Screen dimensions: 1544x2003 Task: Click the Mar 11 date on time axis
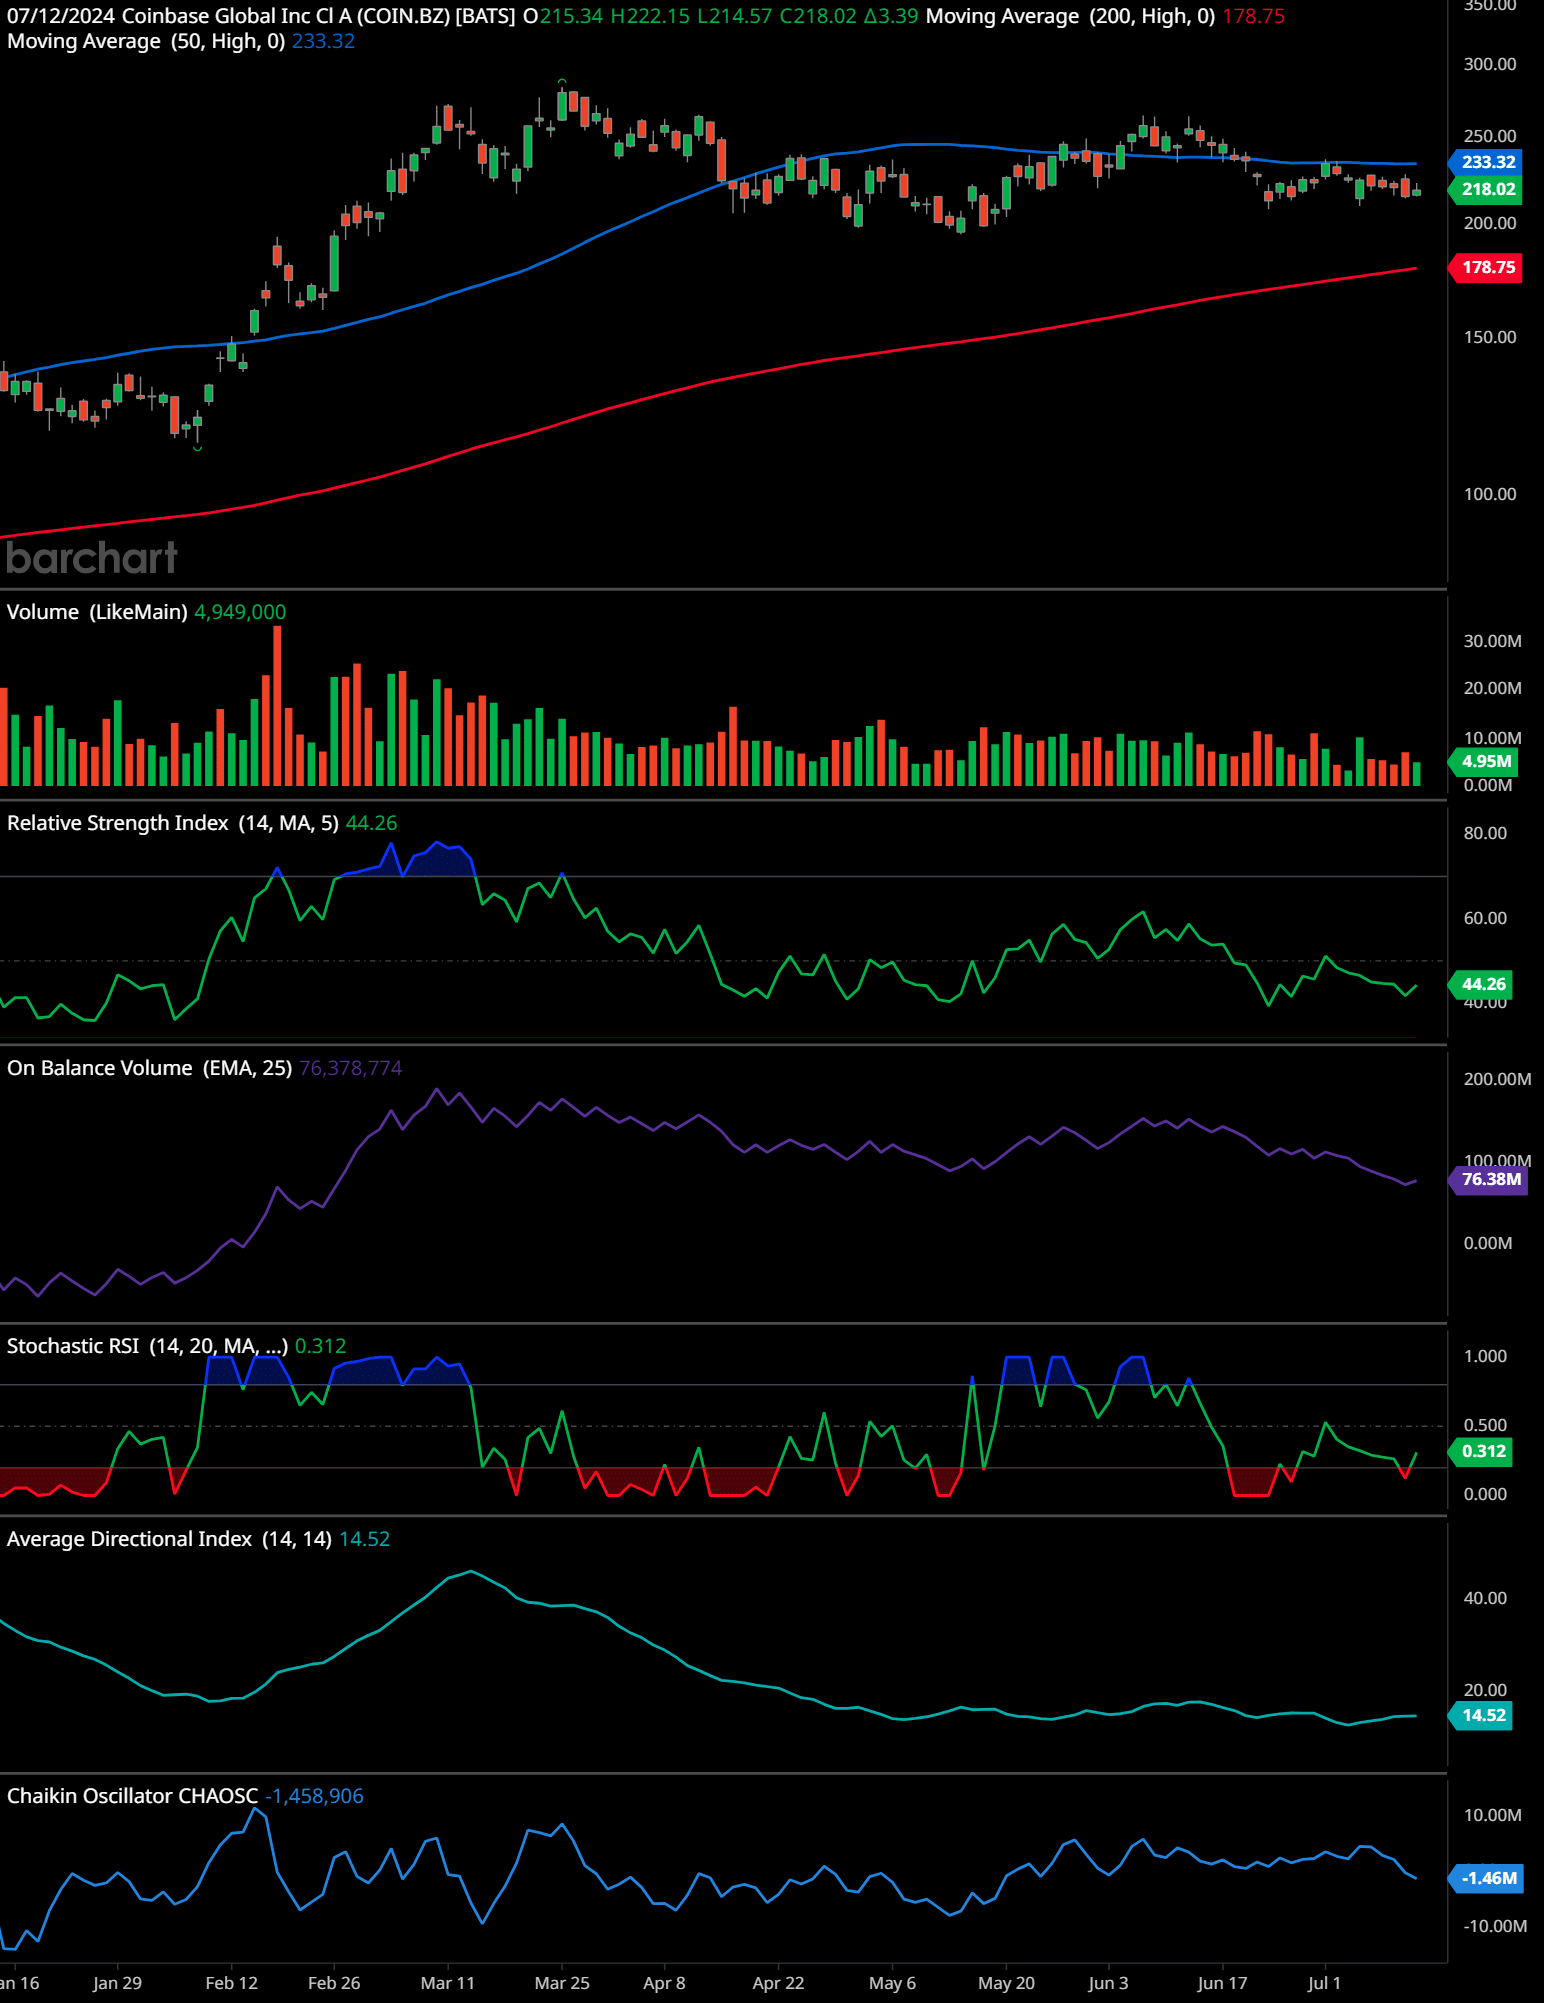448,1983
